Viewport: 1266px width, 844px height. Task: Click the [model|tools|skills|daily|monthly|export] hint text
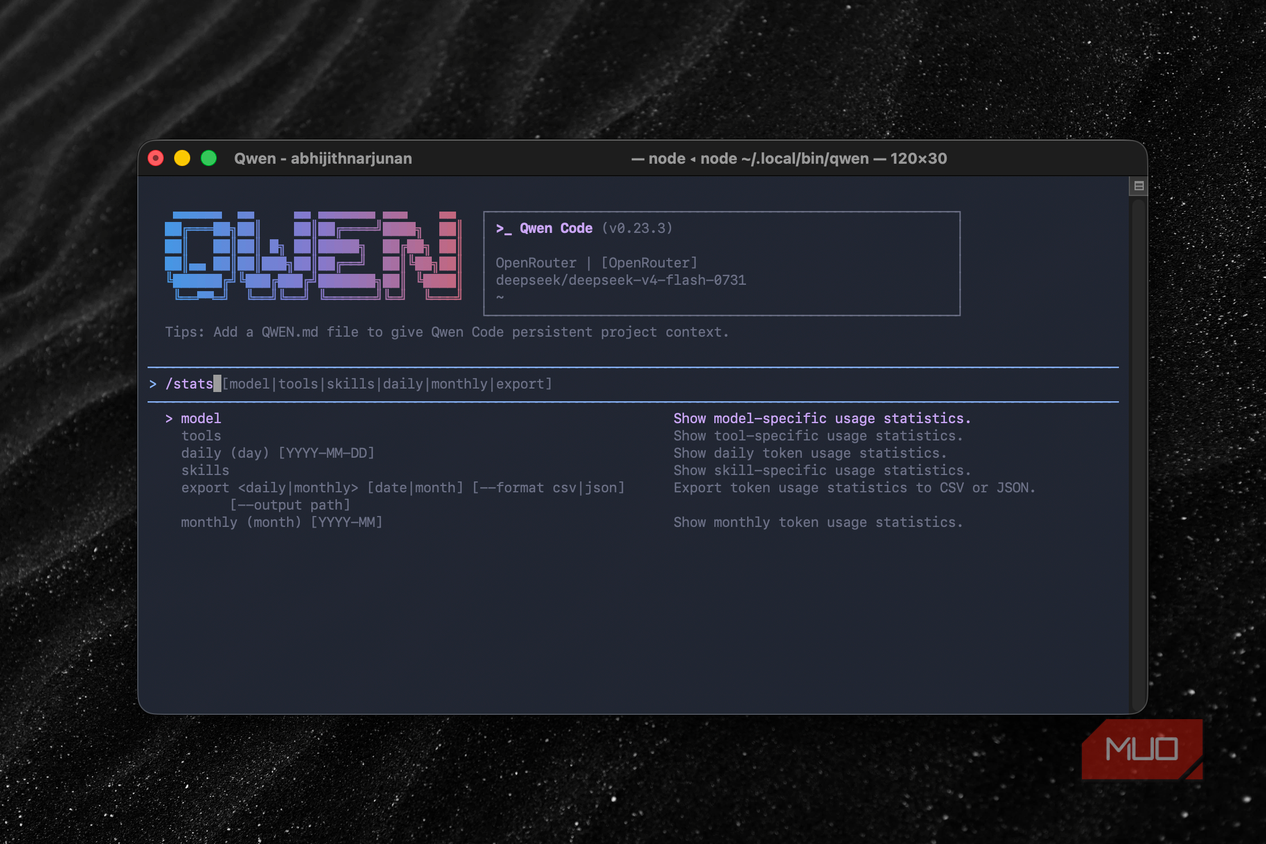coord(387,384)
